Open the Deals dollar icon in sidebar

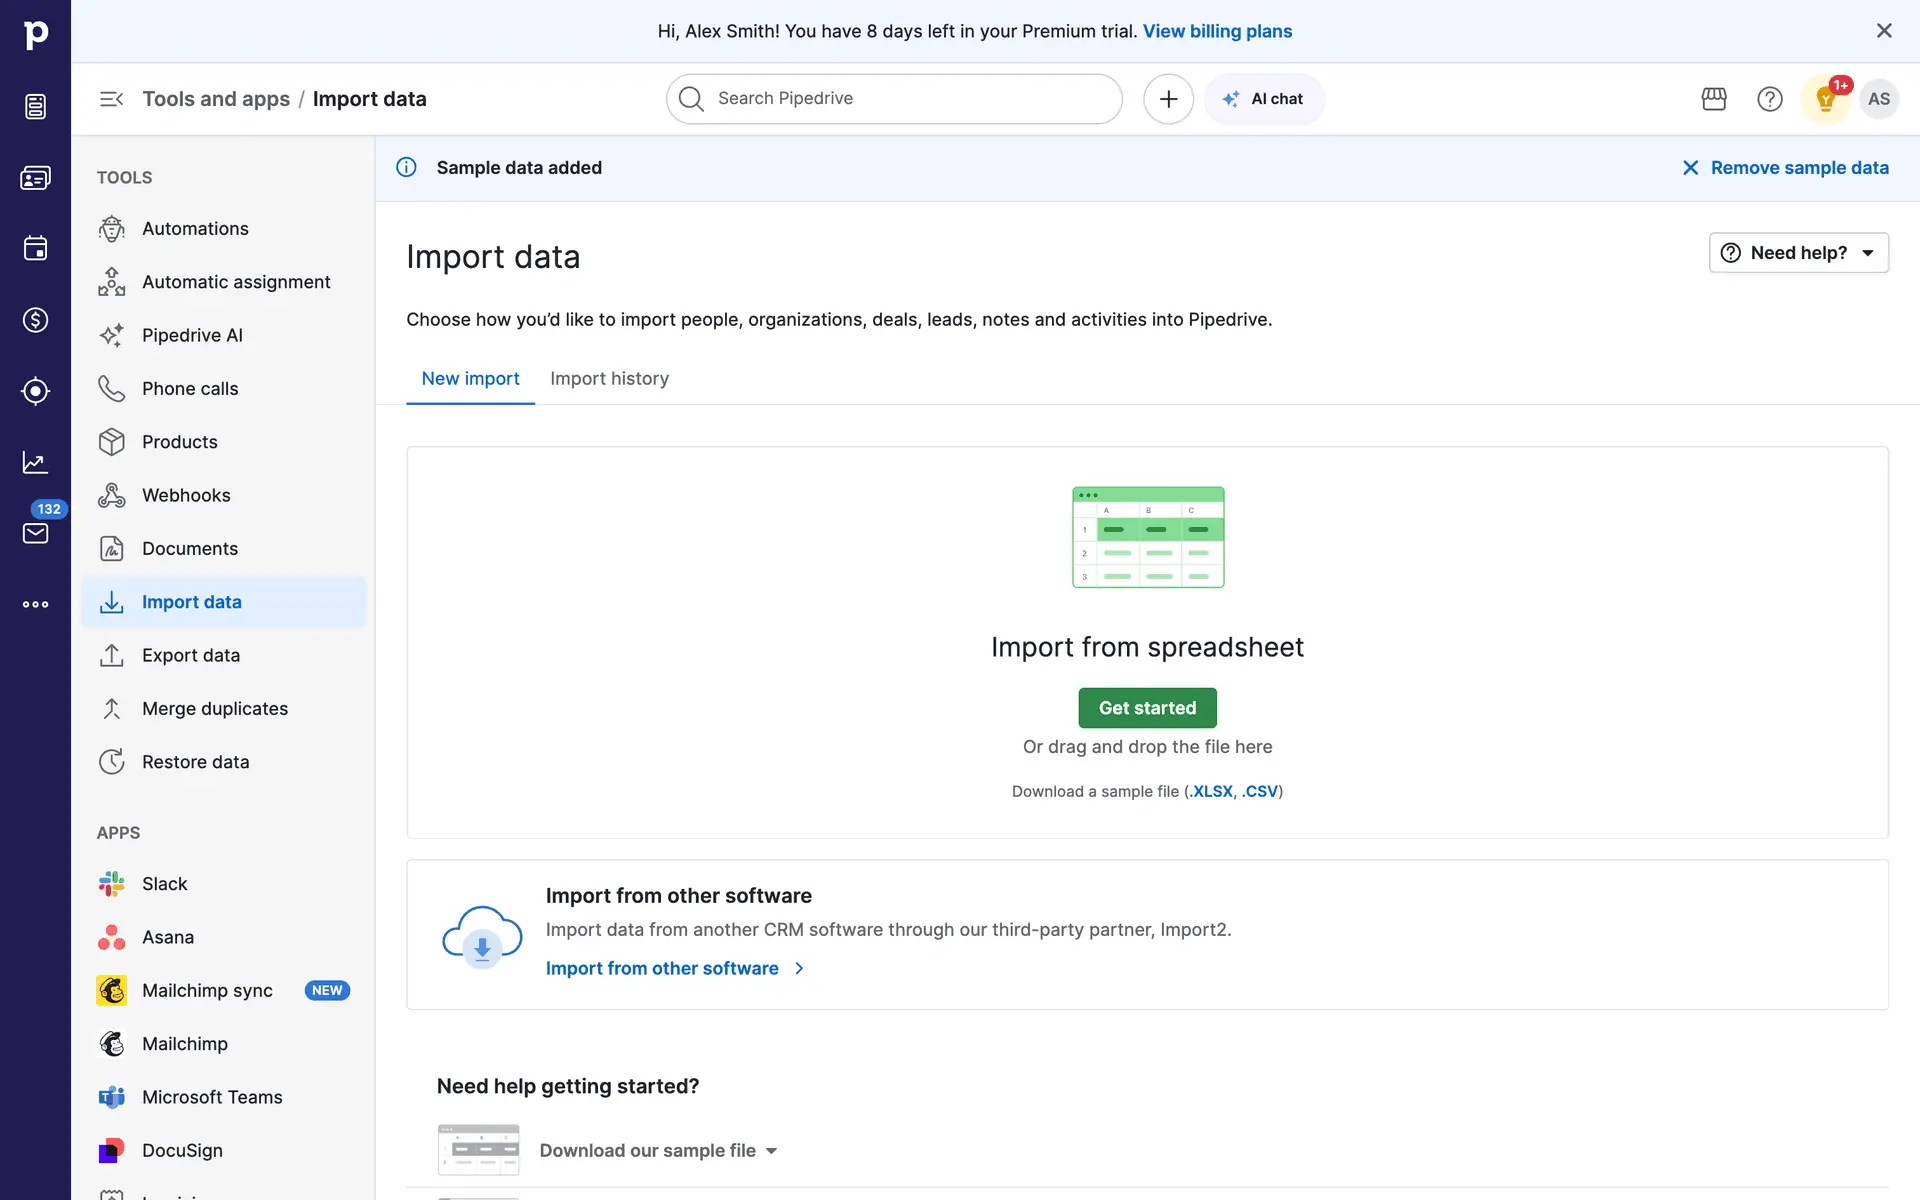[35, 320]
